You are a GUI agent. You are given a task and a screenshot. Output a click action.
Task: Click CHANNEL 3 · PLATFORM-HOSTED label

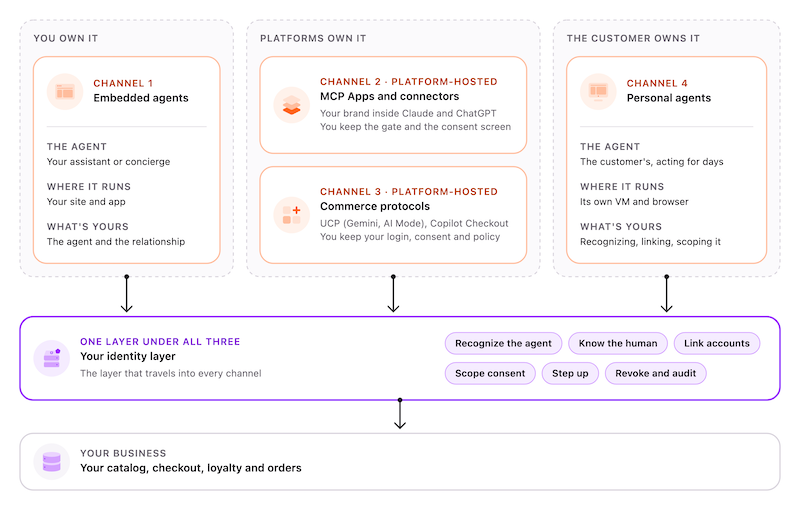[x=409, y=192]
